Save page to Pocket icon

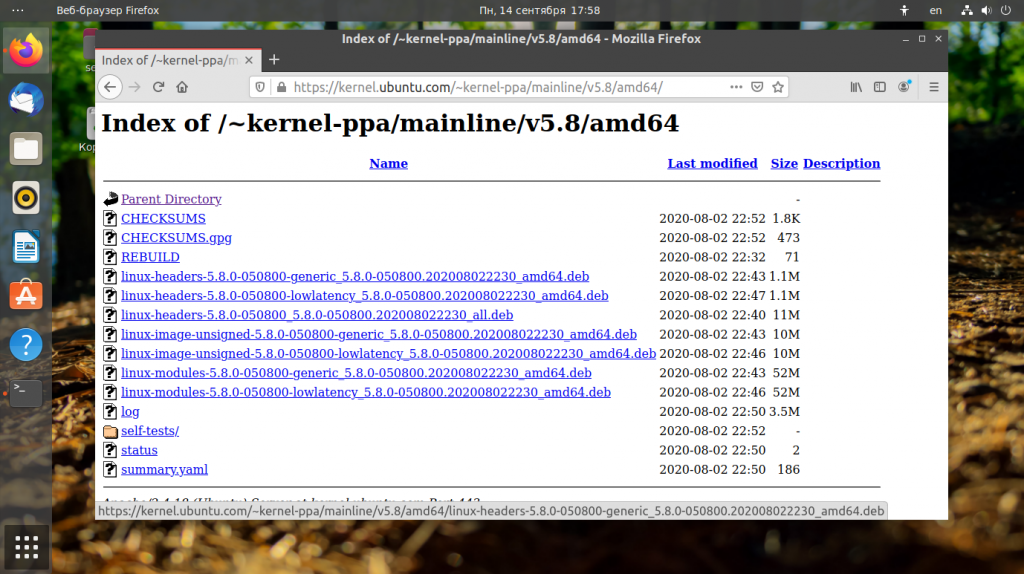click(757, 87)
